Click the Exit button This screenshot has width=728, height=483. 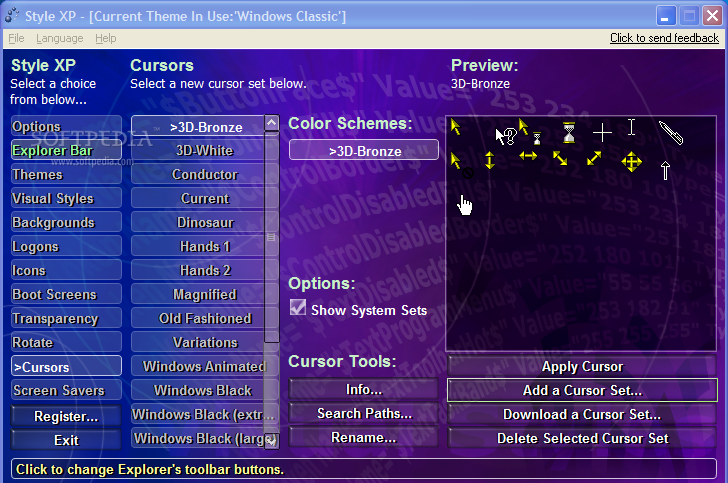click(x=66, y=440)
